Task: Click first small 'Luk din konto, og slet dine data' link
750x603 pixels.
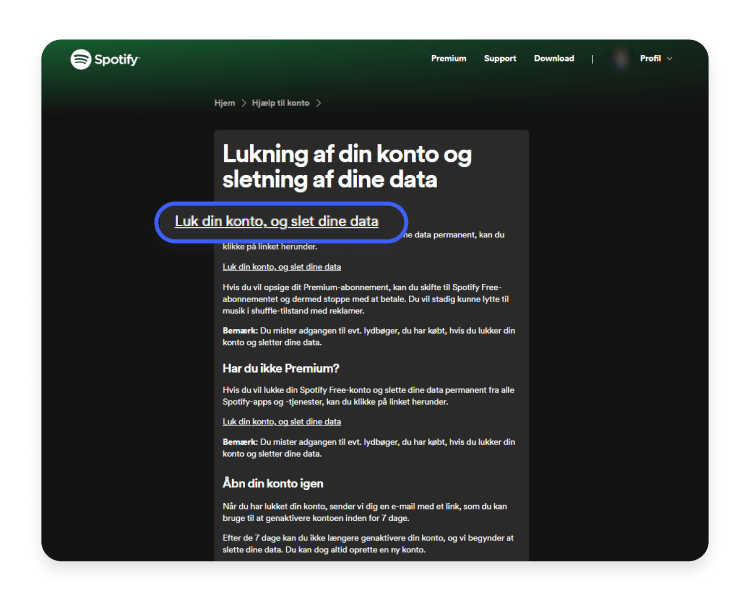Action: [x=281, y=267]
